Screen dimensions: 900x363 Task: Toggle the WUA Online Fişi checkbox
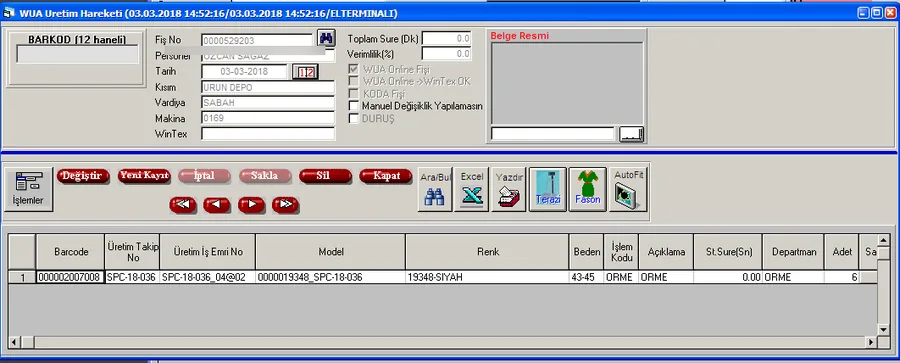(x=354, y=69)
